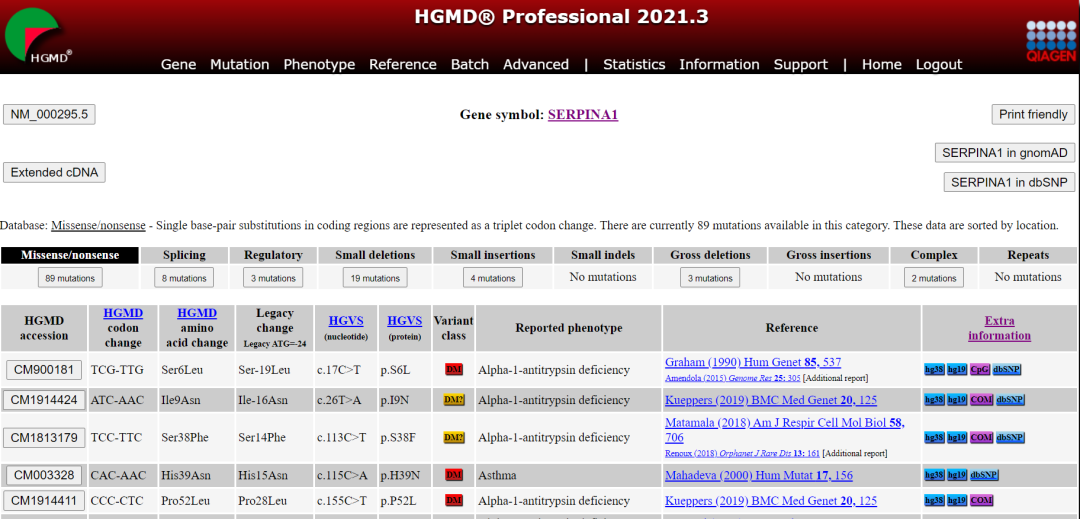Click the DM? variant class icon for Ser38Phe

454,437
